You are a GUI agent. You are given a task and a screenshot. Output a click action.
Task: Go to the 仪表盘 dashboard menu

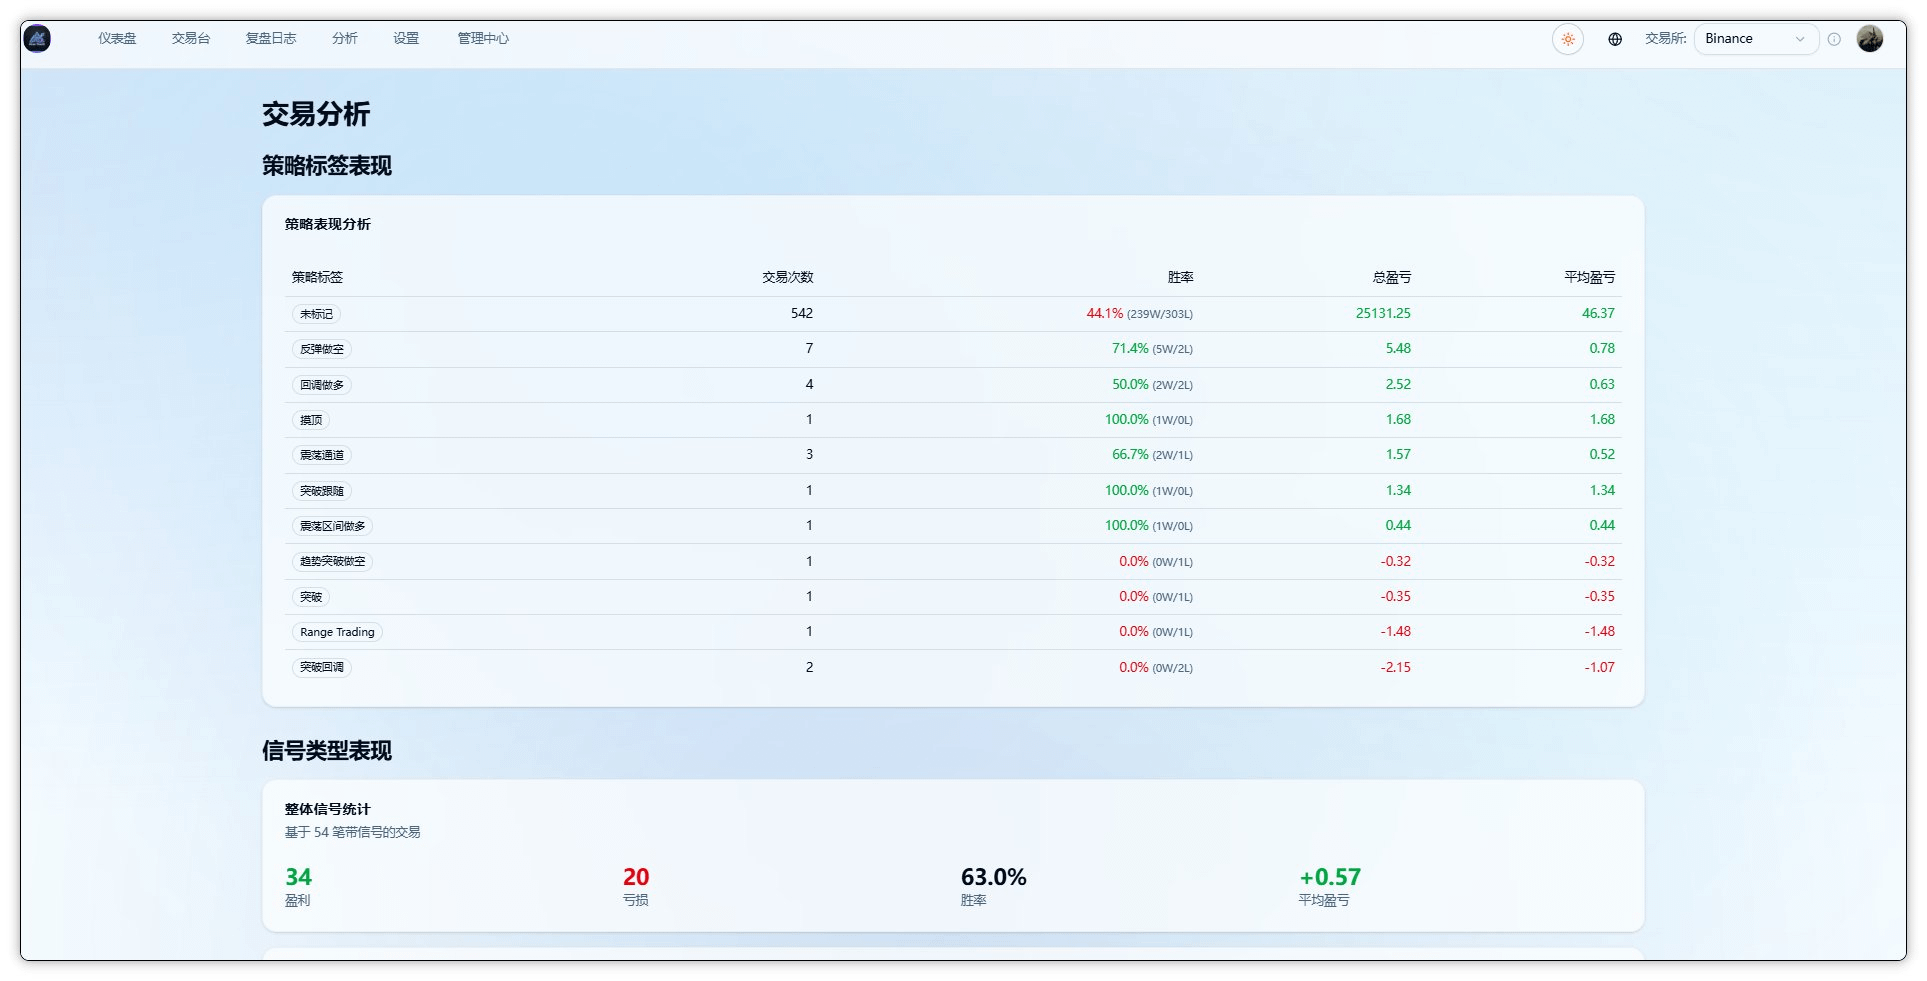(x=117, y=38)
